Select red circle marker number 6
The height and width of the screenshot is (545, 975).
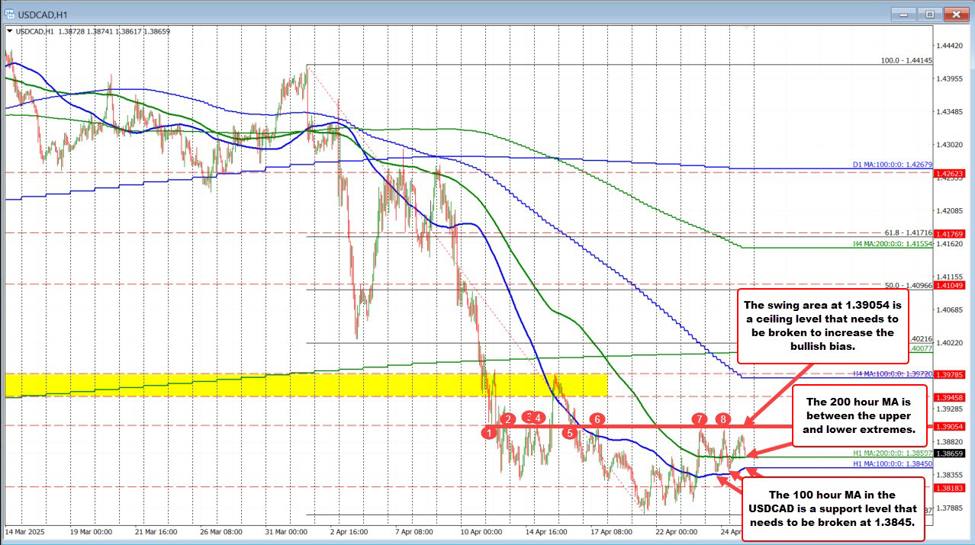pos(597,418)
